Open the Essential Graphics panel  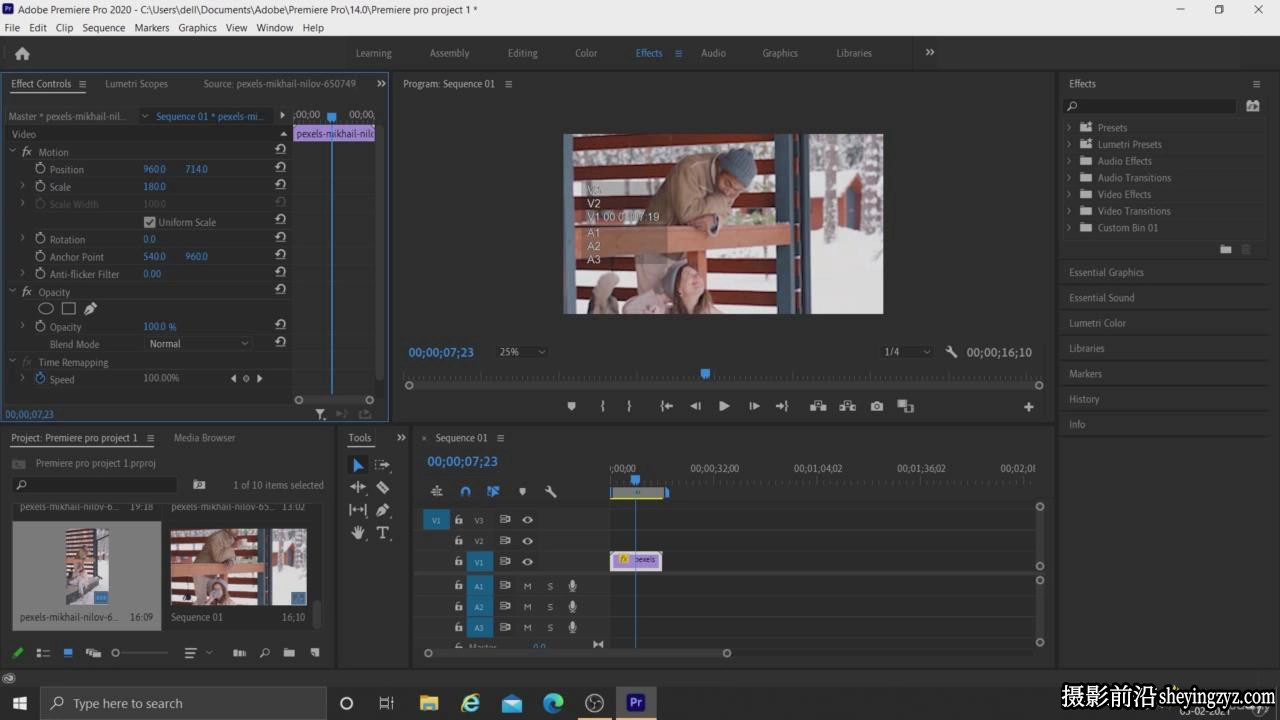click(1106, 272)
